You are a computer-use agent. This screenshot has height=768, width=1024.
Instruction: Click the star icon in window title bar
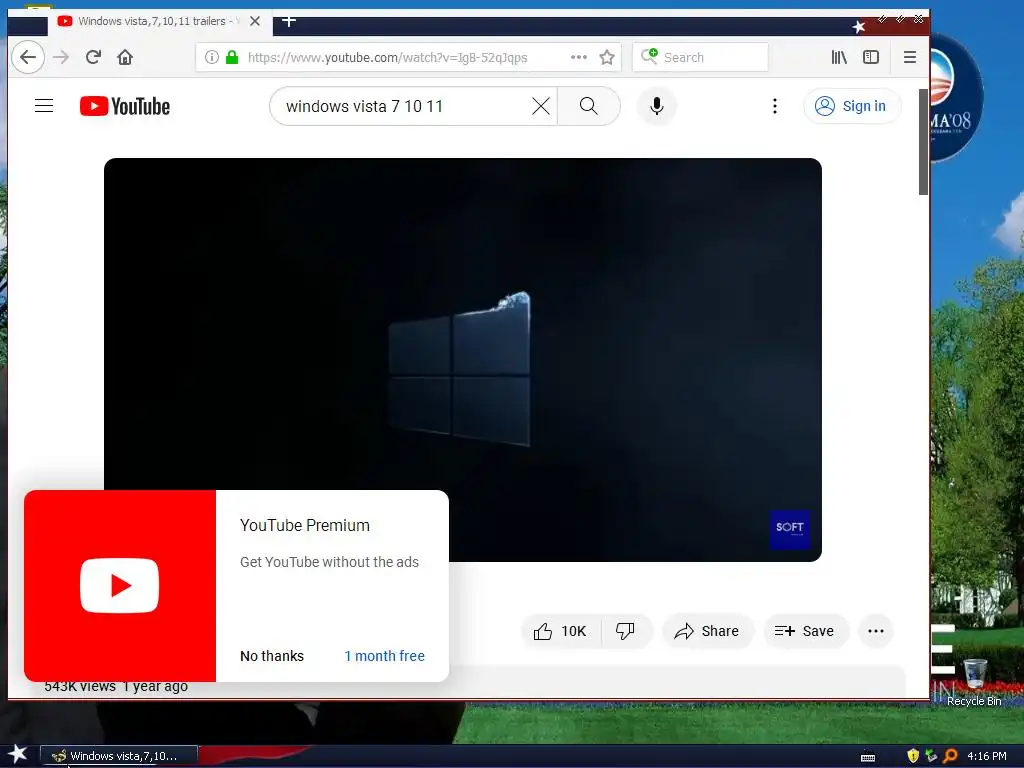[x=859, y=27]
